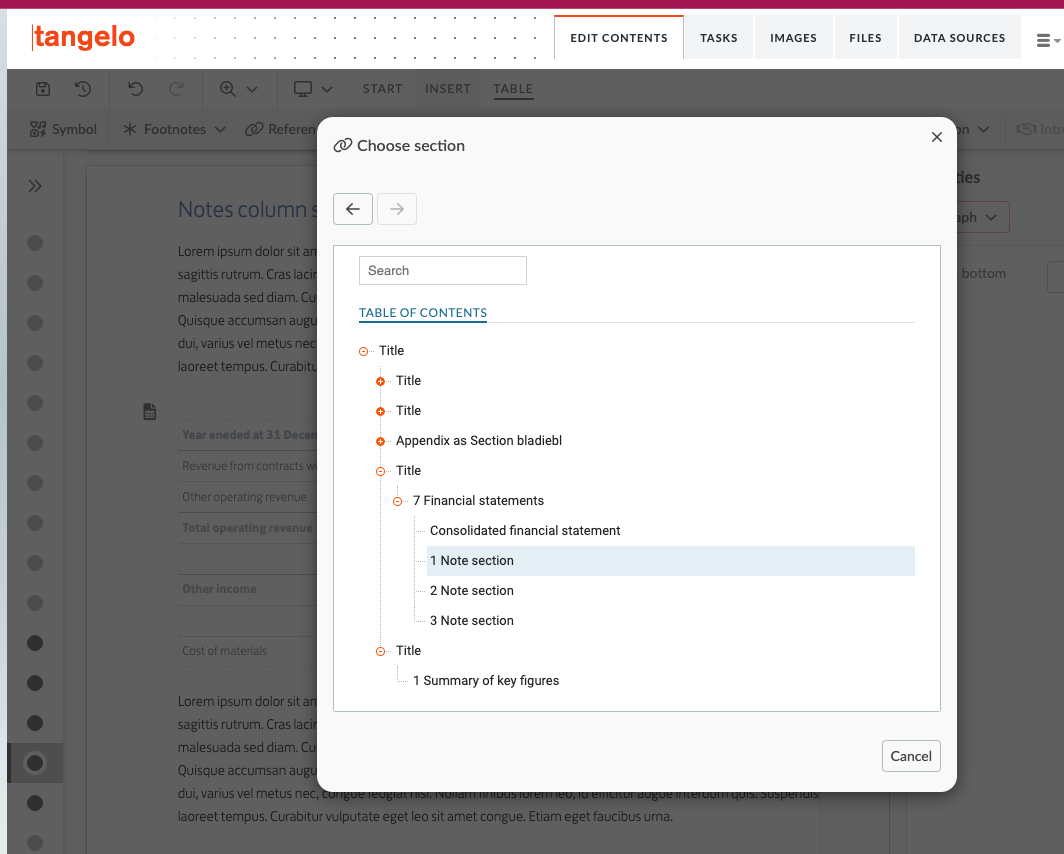Go back with the left arrow button
This screenshot has height=854, width=1064.
click(x=353, y=209)
